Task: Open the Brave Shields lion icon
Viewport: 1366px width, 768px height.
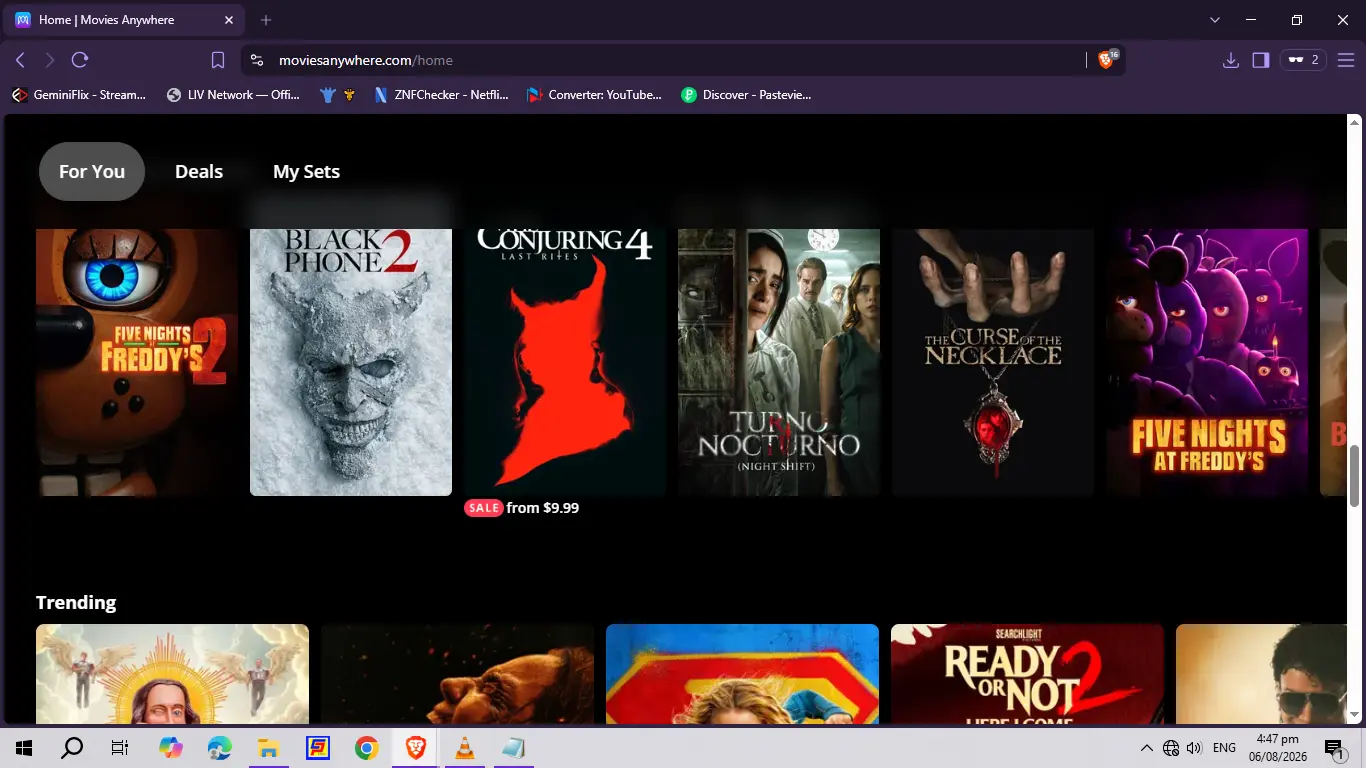Action: pos(1106,60)
